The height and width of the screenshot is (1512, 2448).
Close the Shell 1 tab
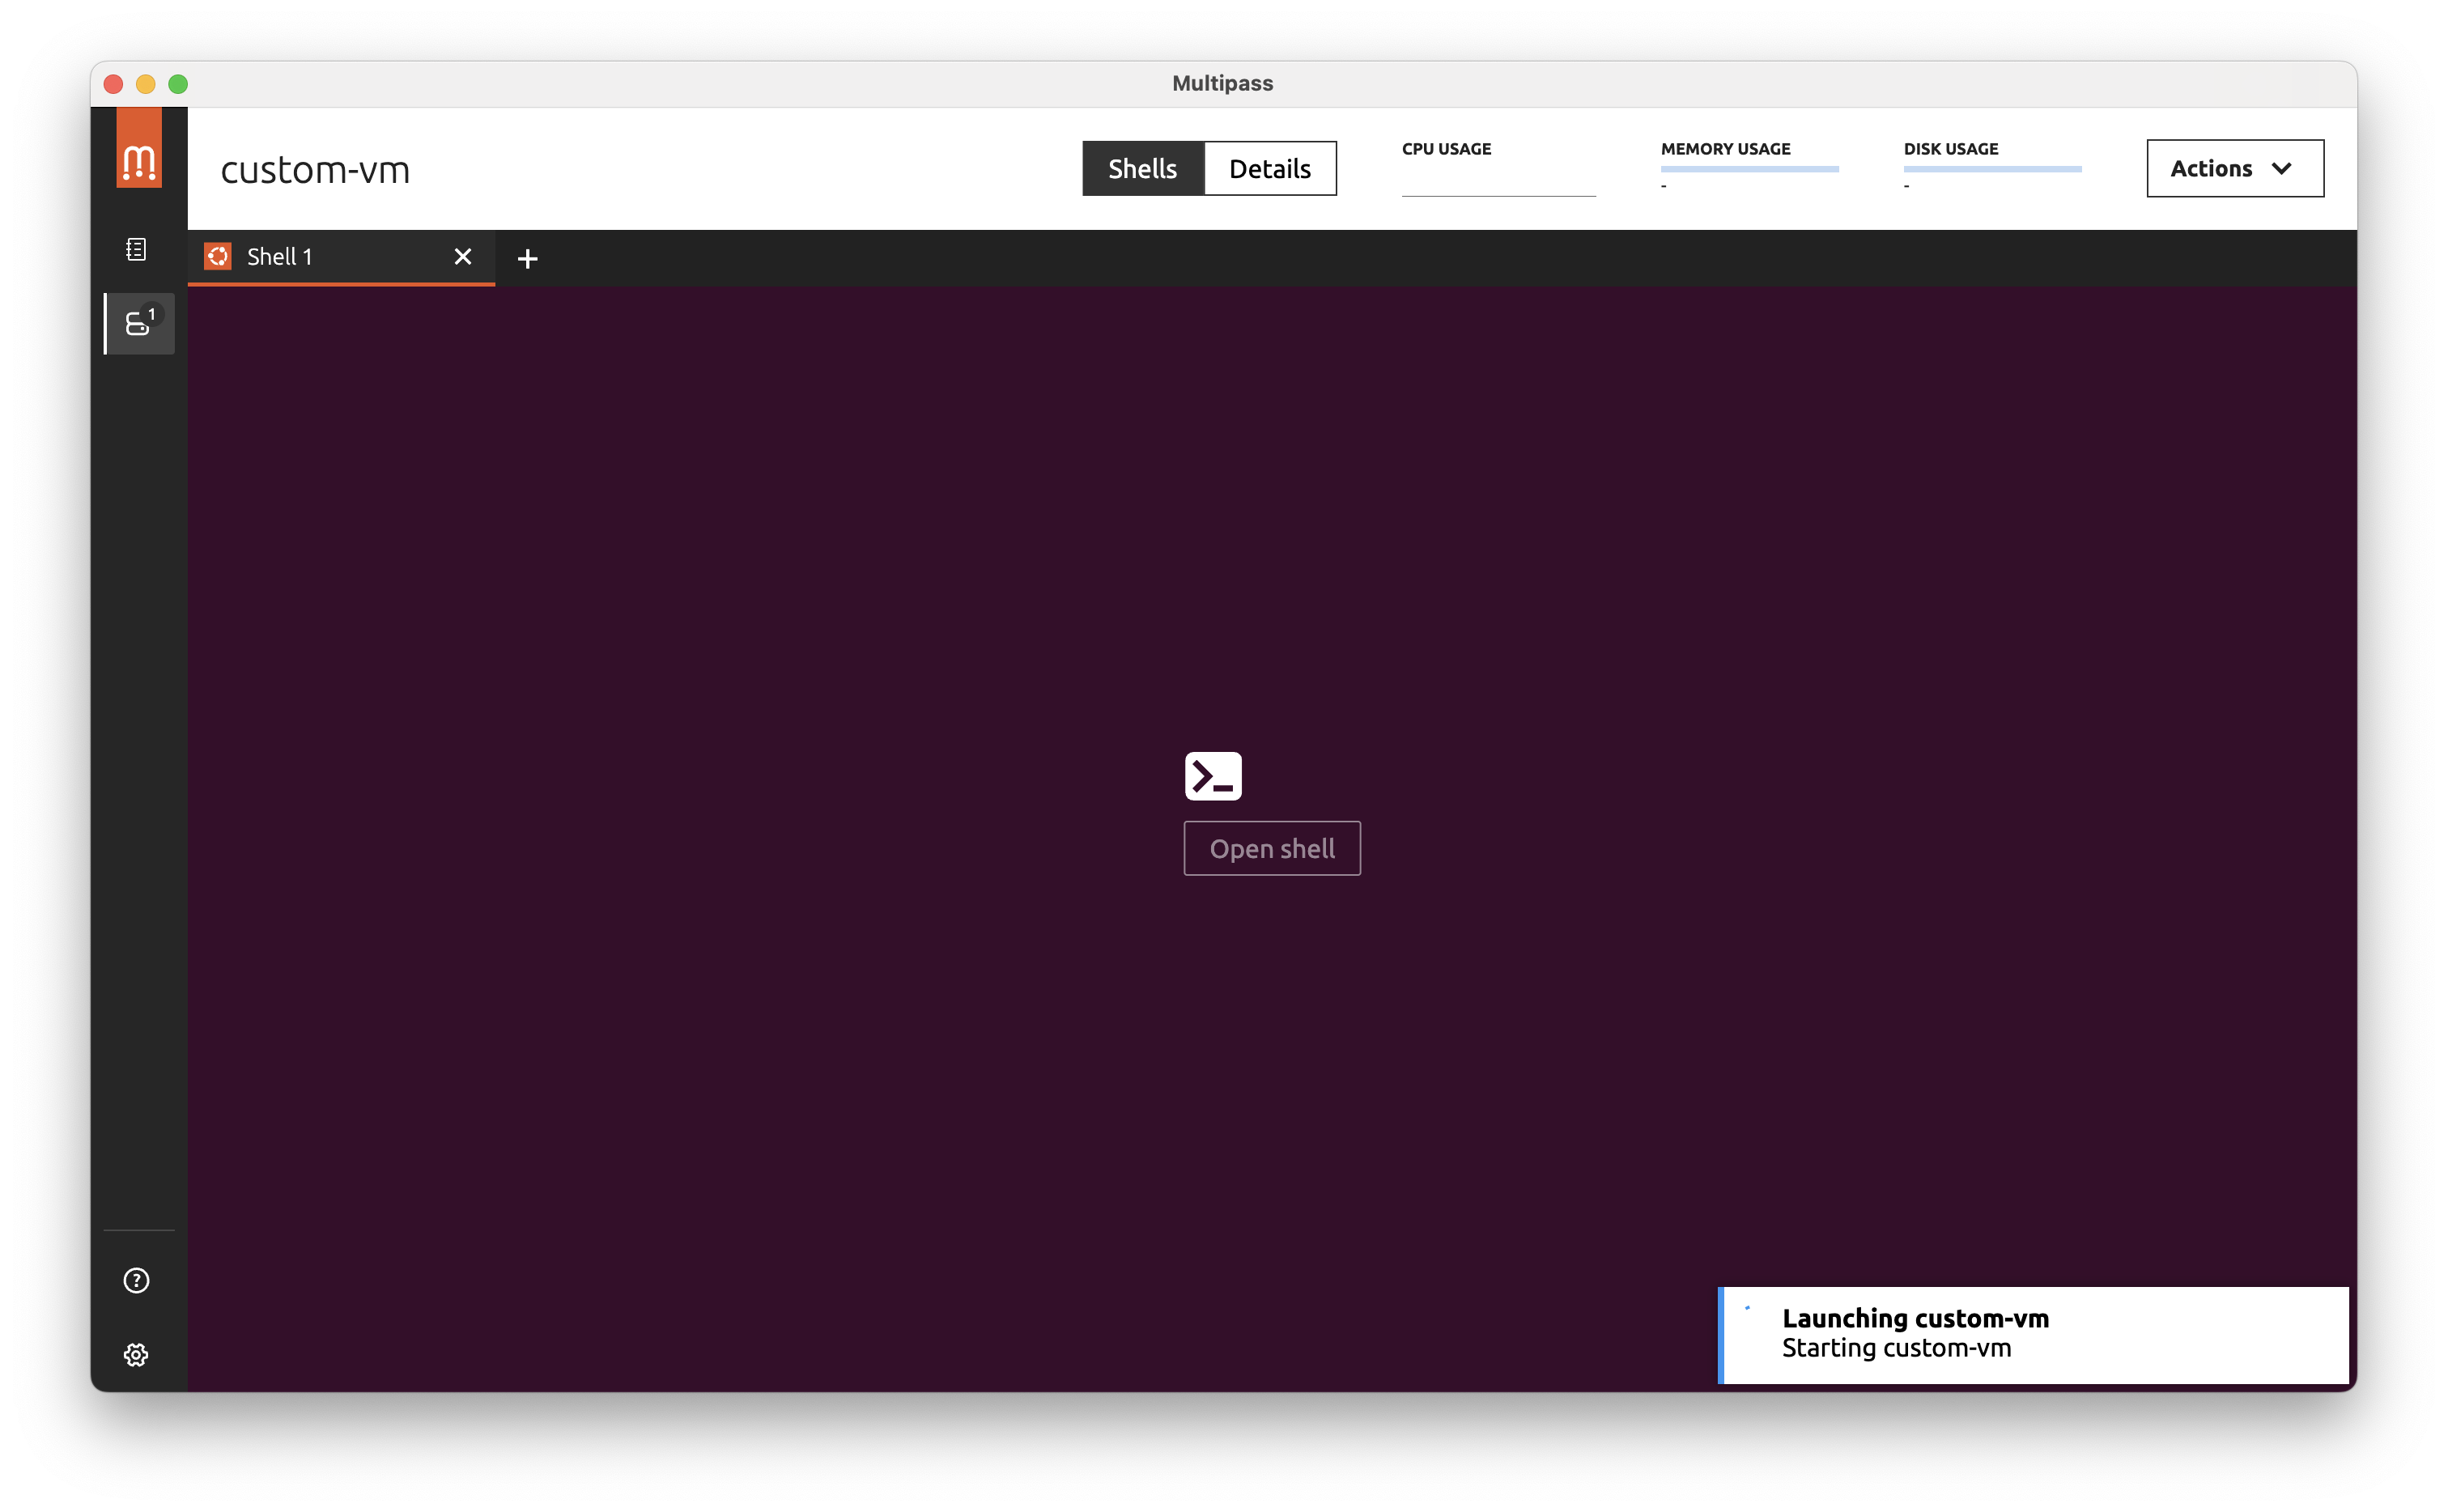pos(463,257)
